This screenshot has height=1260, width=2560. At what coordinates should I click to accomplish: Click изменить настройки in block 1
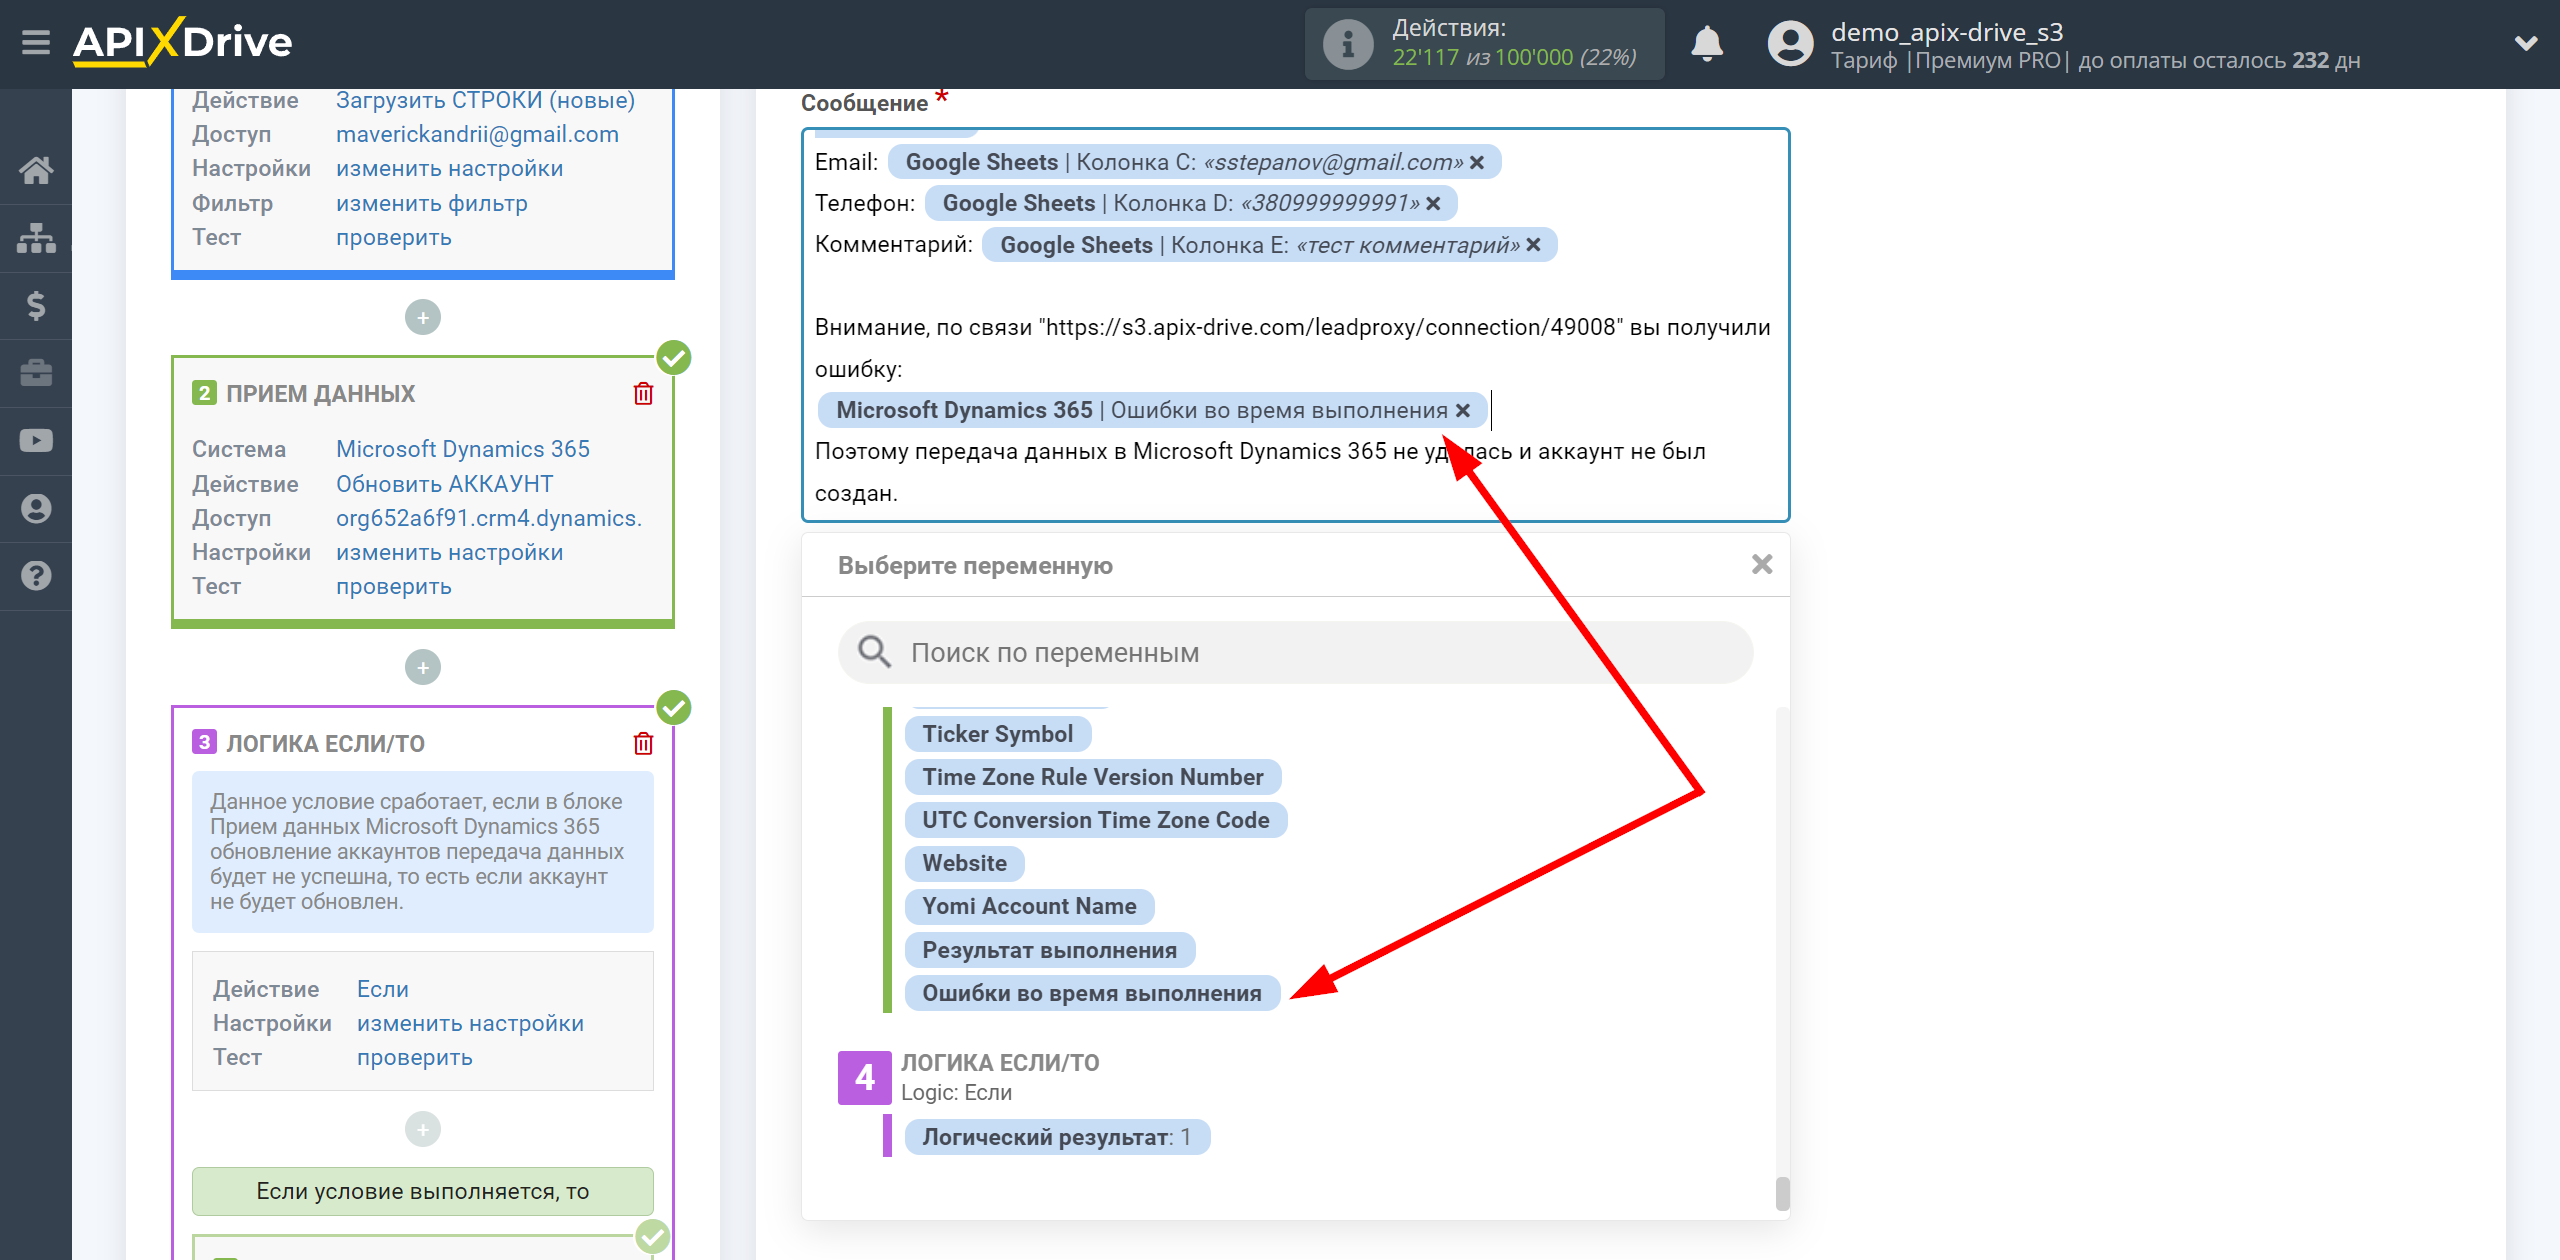[449, 169]
